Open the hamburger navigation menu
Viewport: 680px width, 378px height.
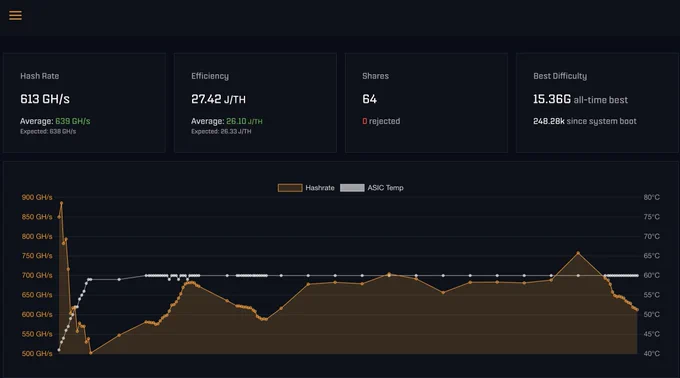(x=15, y=15)
